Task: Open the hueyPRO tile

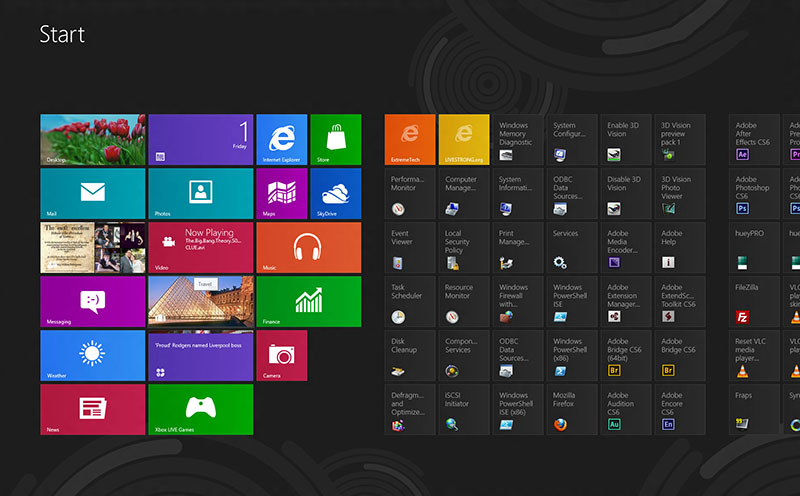Action: [754, 247]
